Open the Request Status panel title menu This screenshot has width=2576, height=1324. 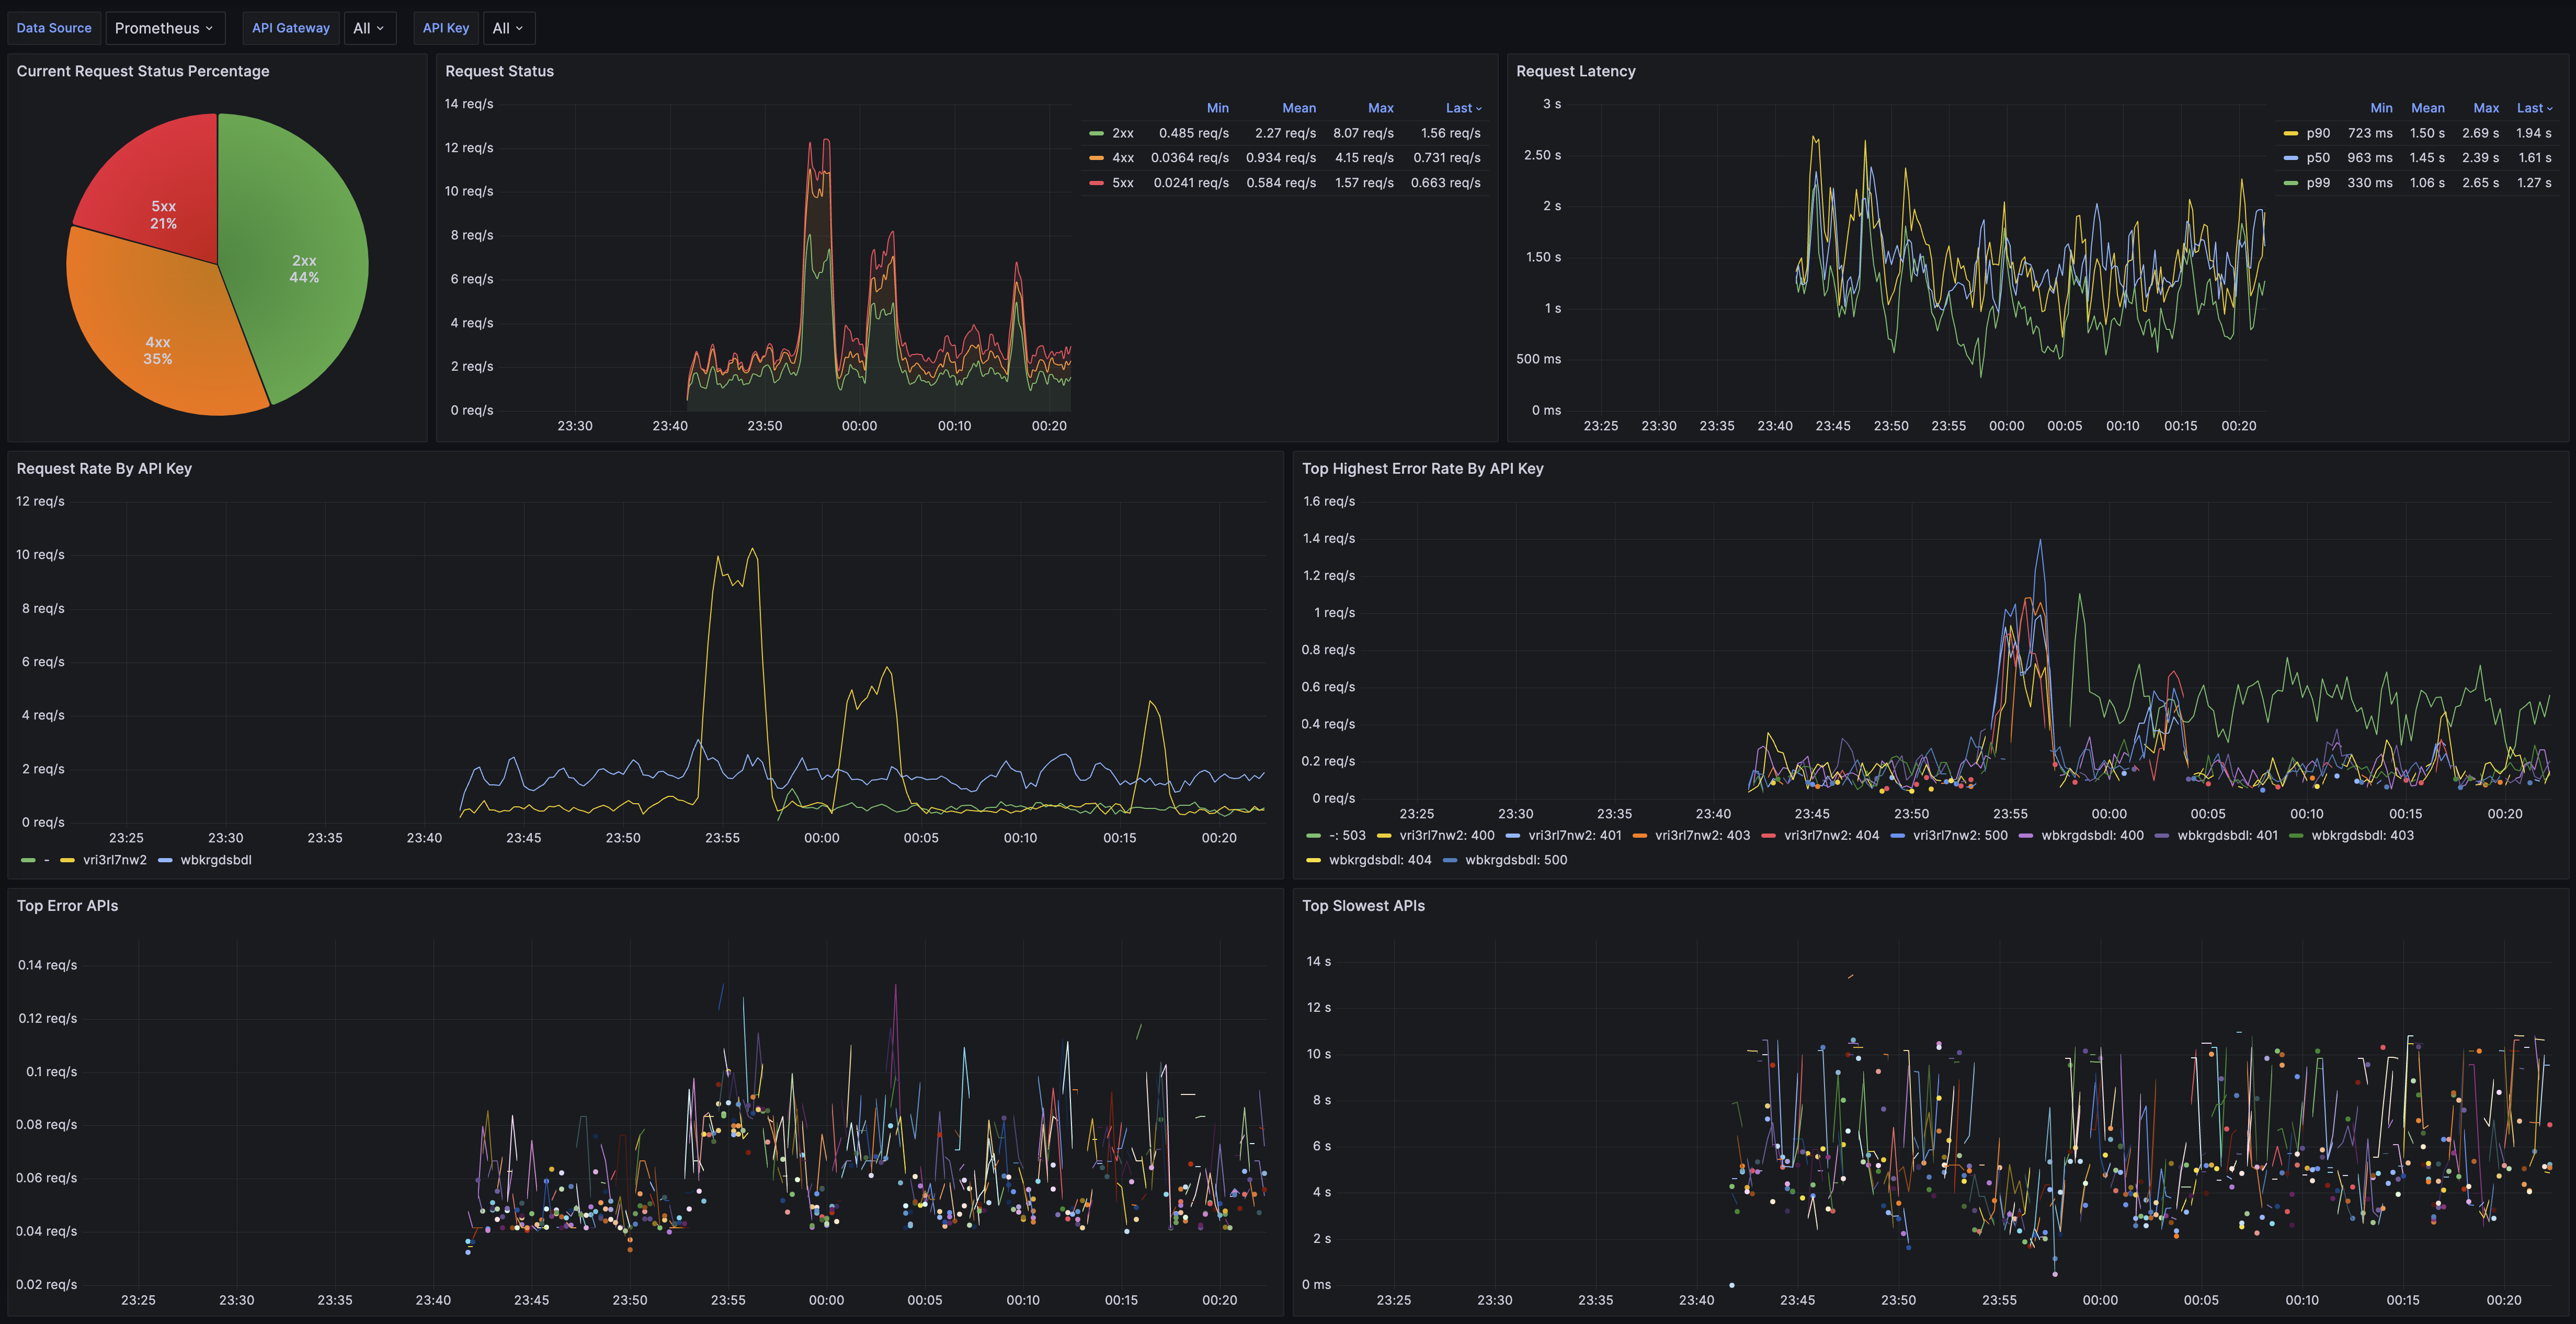[499, 71]
